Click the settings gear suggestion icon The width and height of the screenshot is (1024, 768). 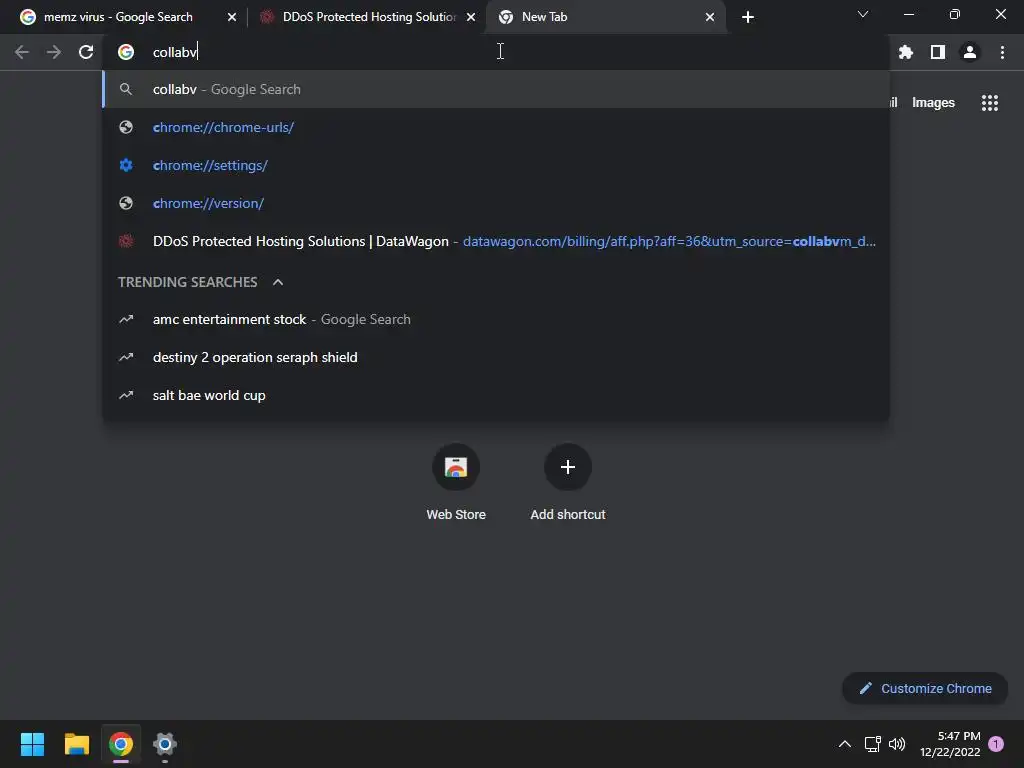126,165
